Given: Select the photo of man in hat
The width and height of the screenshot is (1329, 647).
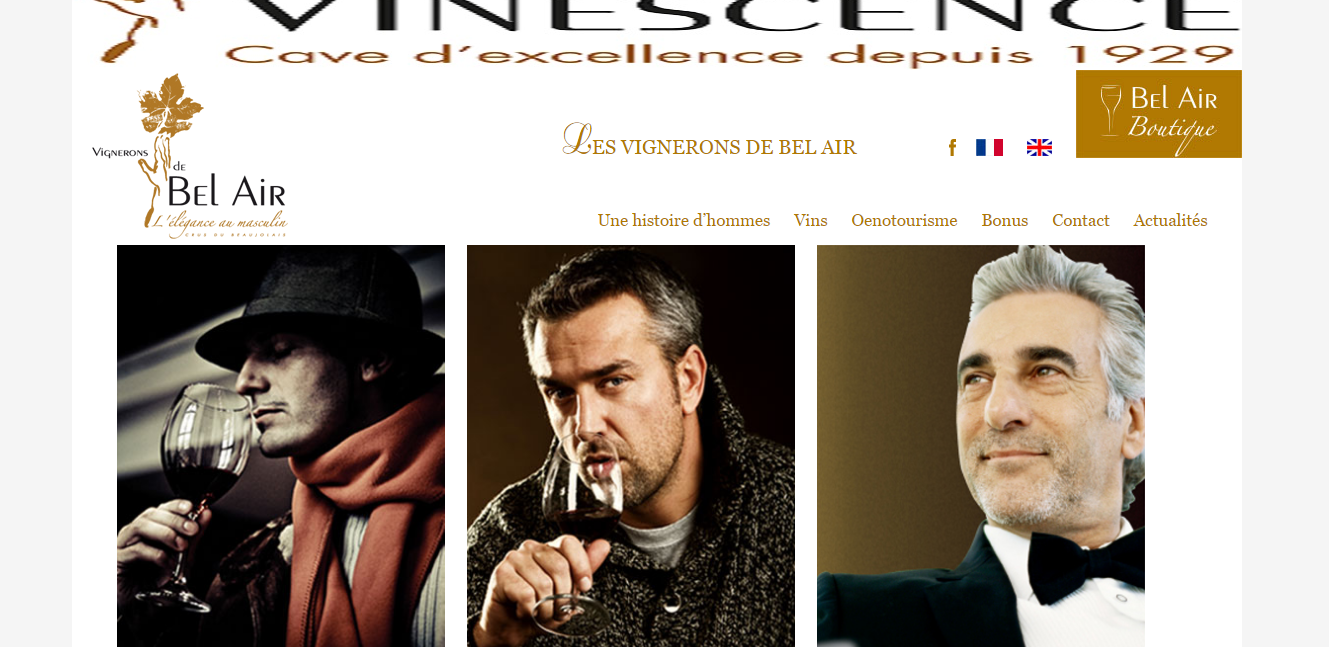Looking at the screenshot, I should tap(281, 446).
